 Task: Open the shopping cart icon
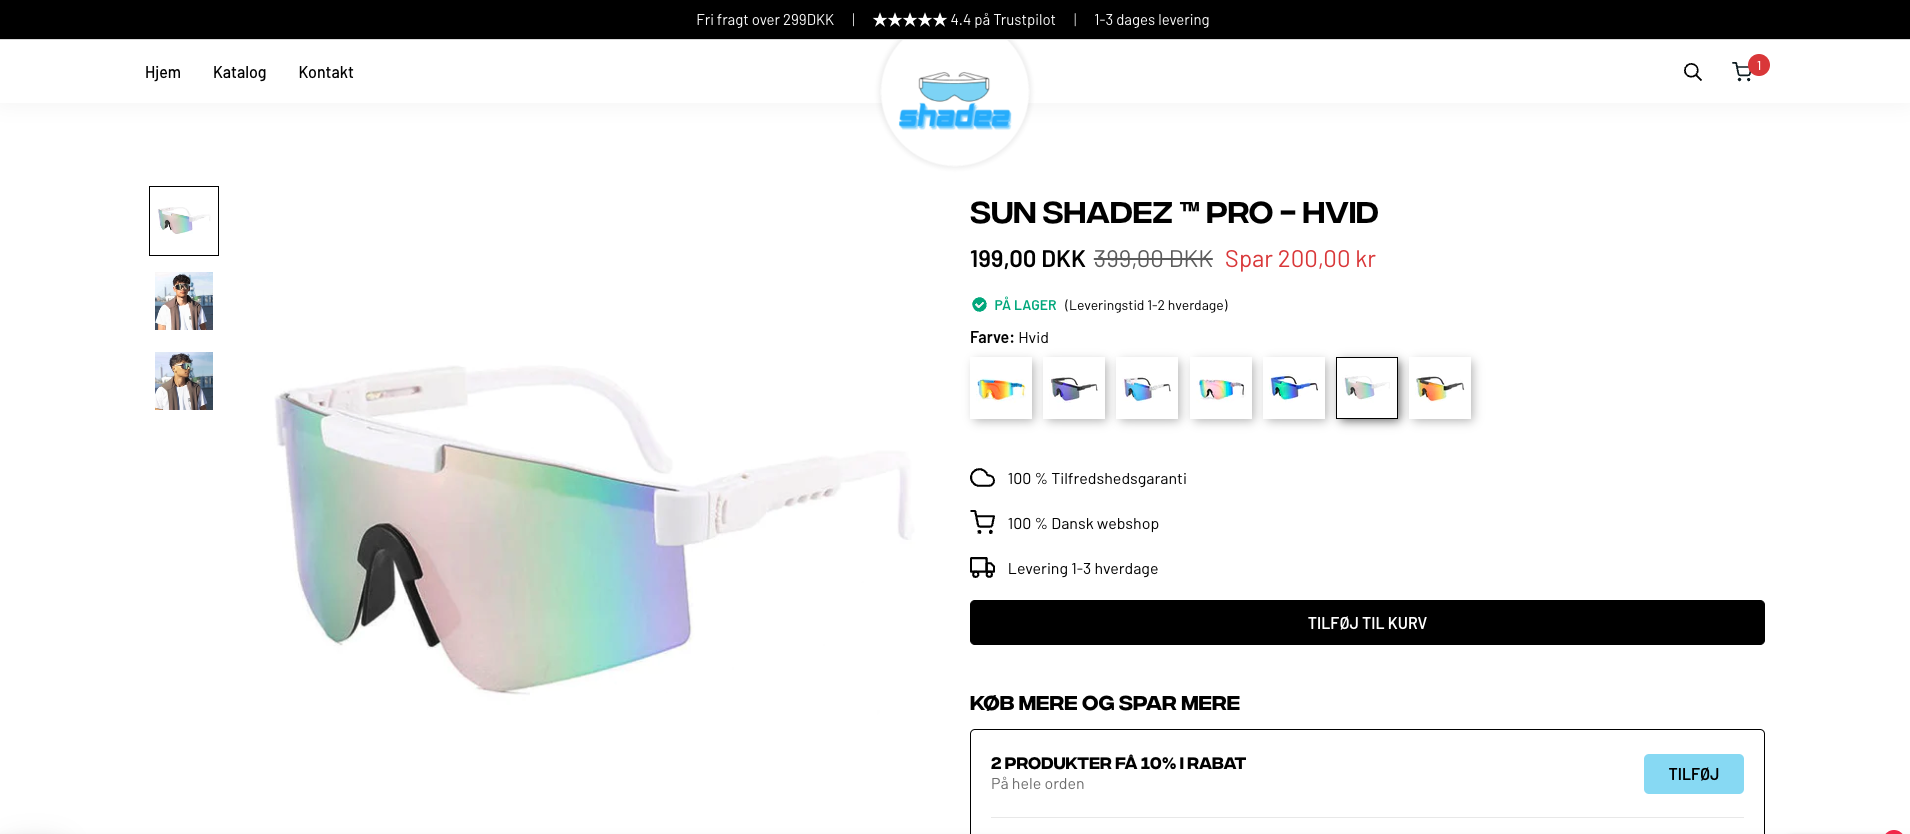(x=1742, y=72)
